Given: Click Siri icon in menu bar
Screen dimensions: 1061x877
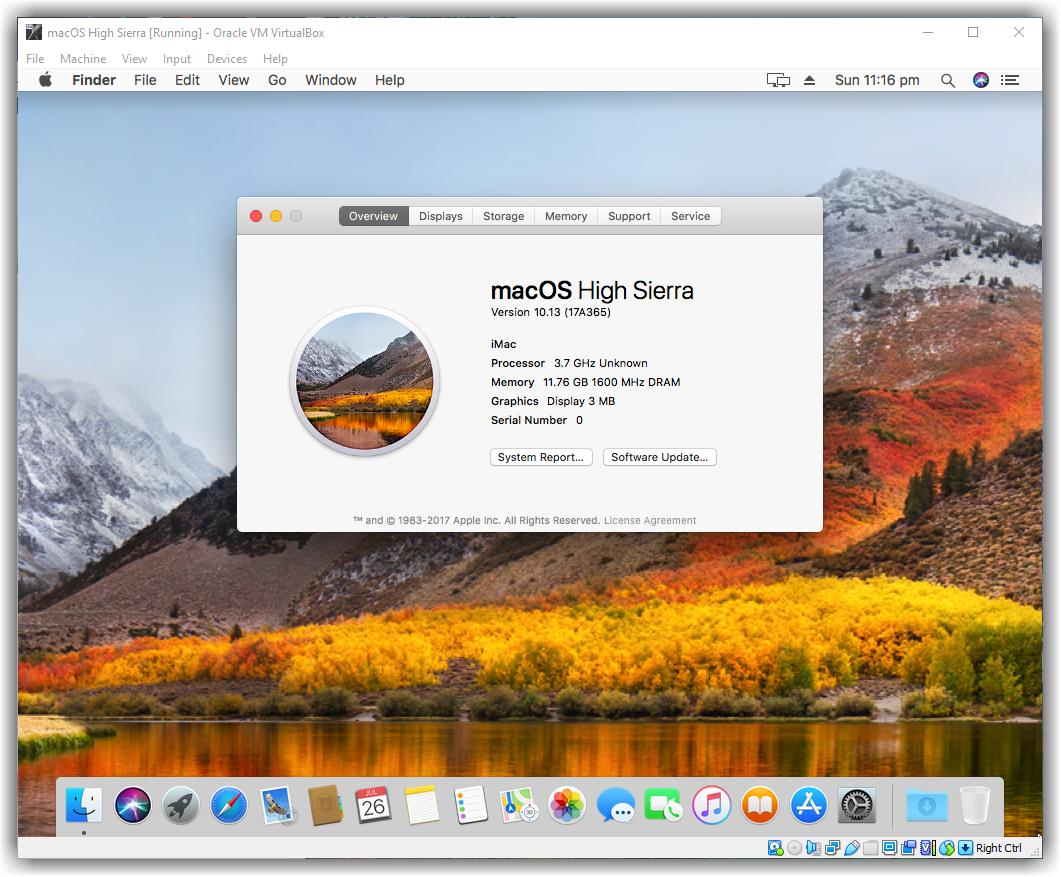Looking at the screenshot, I should [980, 81].
